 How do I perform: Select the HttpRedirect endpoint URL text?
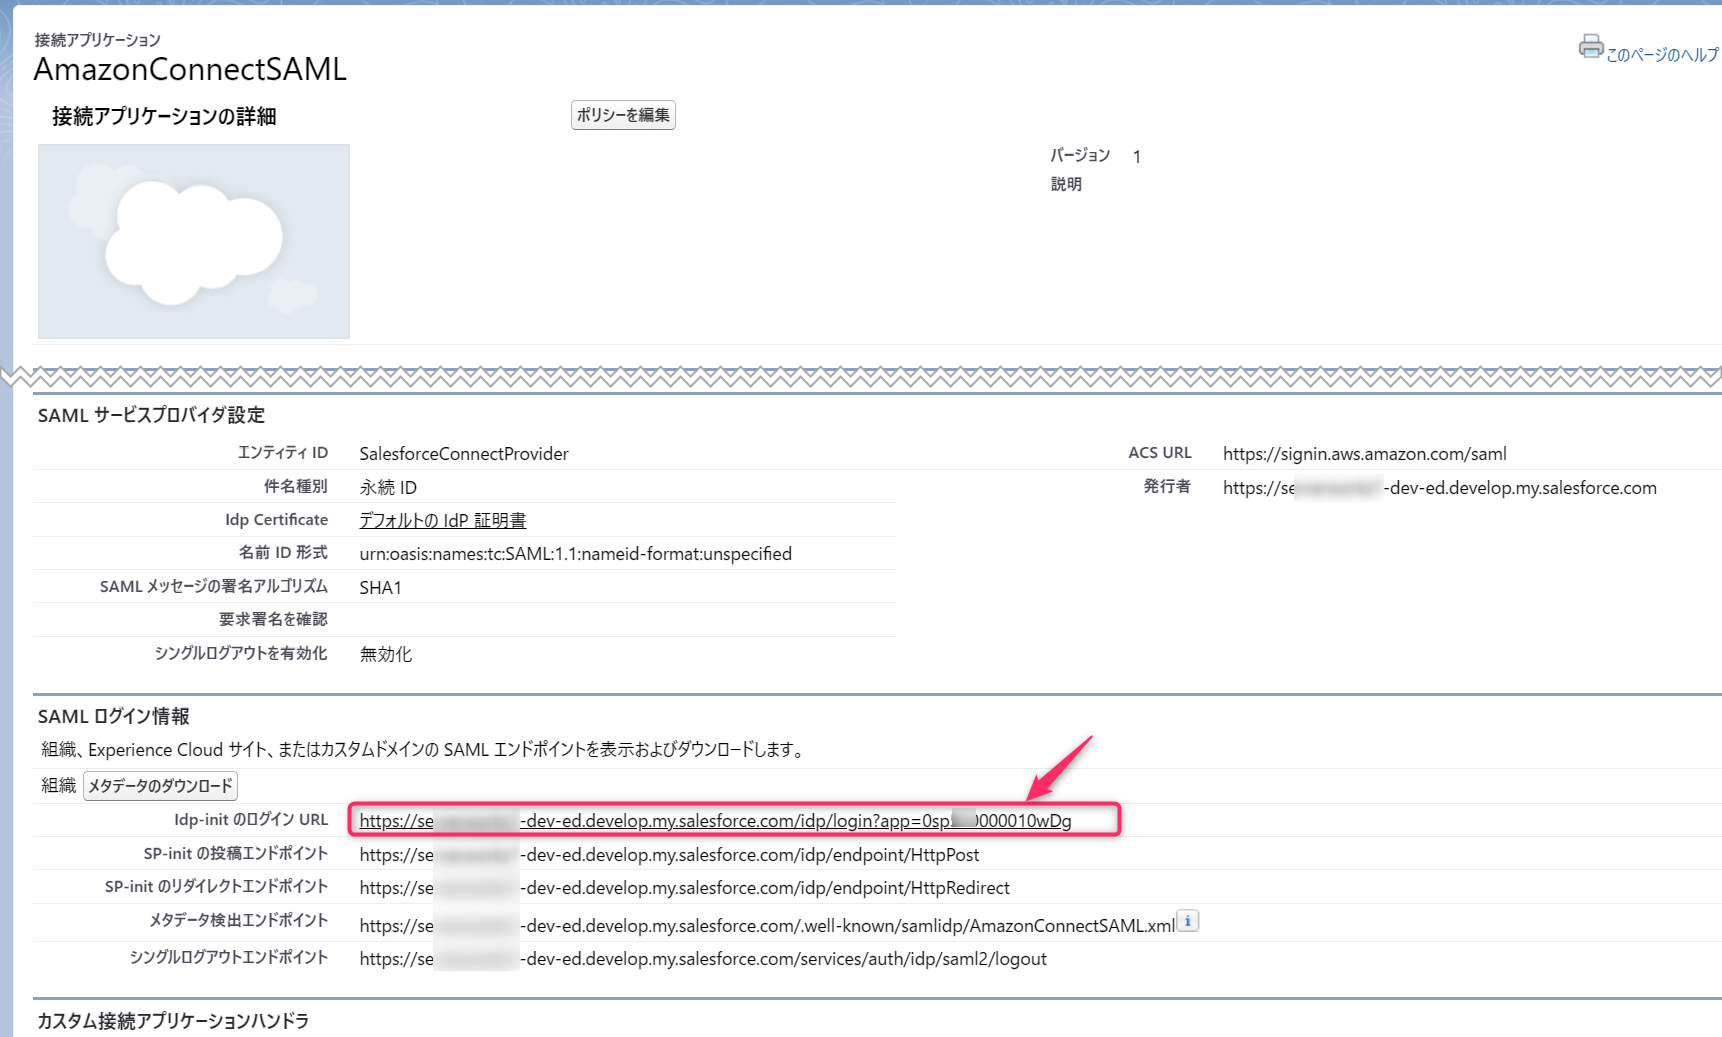click(684, 888)
